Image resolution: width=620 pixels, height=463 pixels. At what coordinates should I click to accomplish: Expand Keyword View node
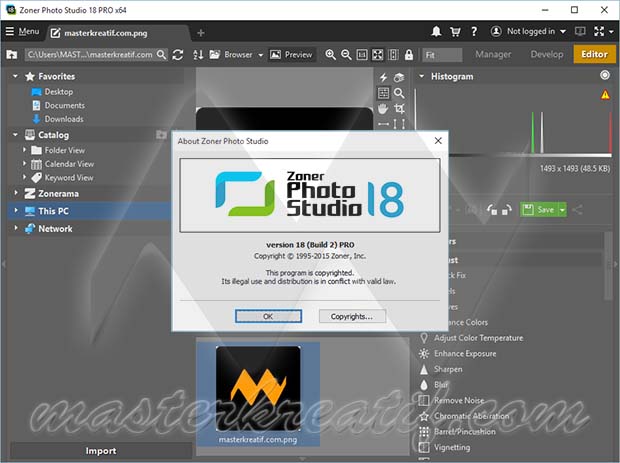pos(25,177)
